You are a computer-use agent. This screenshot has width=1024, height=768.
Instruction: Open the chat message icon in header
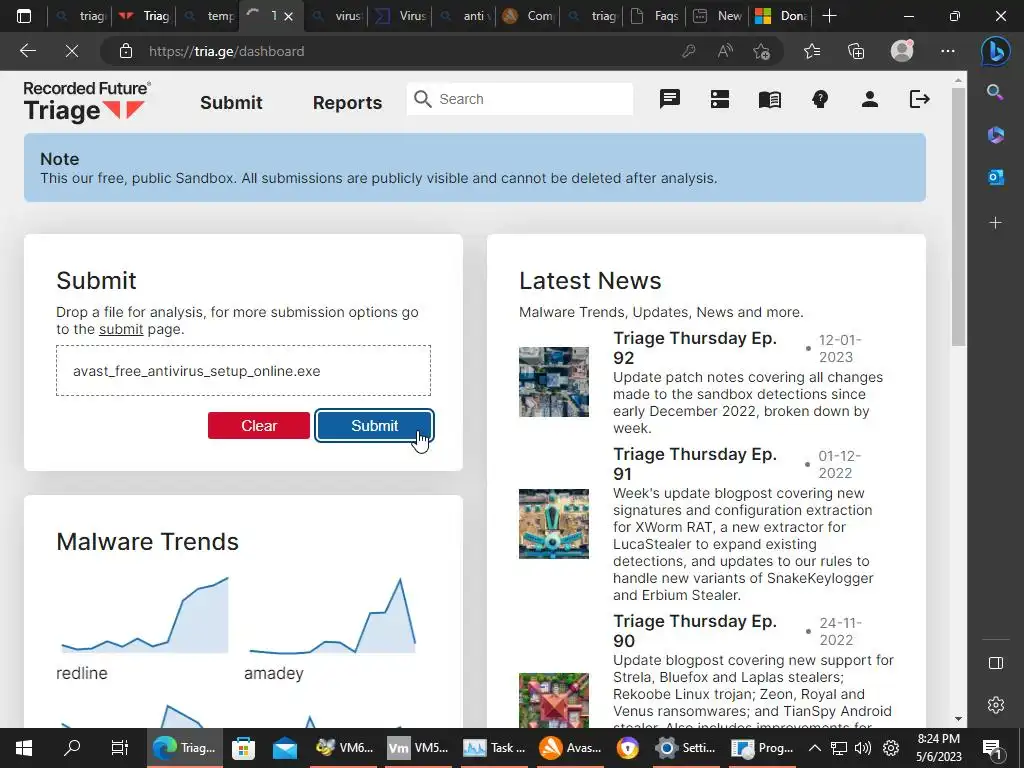(x=669, y=99)
